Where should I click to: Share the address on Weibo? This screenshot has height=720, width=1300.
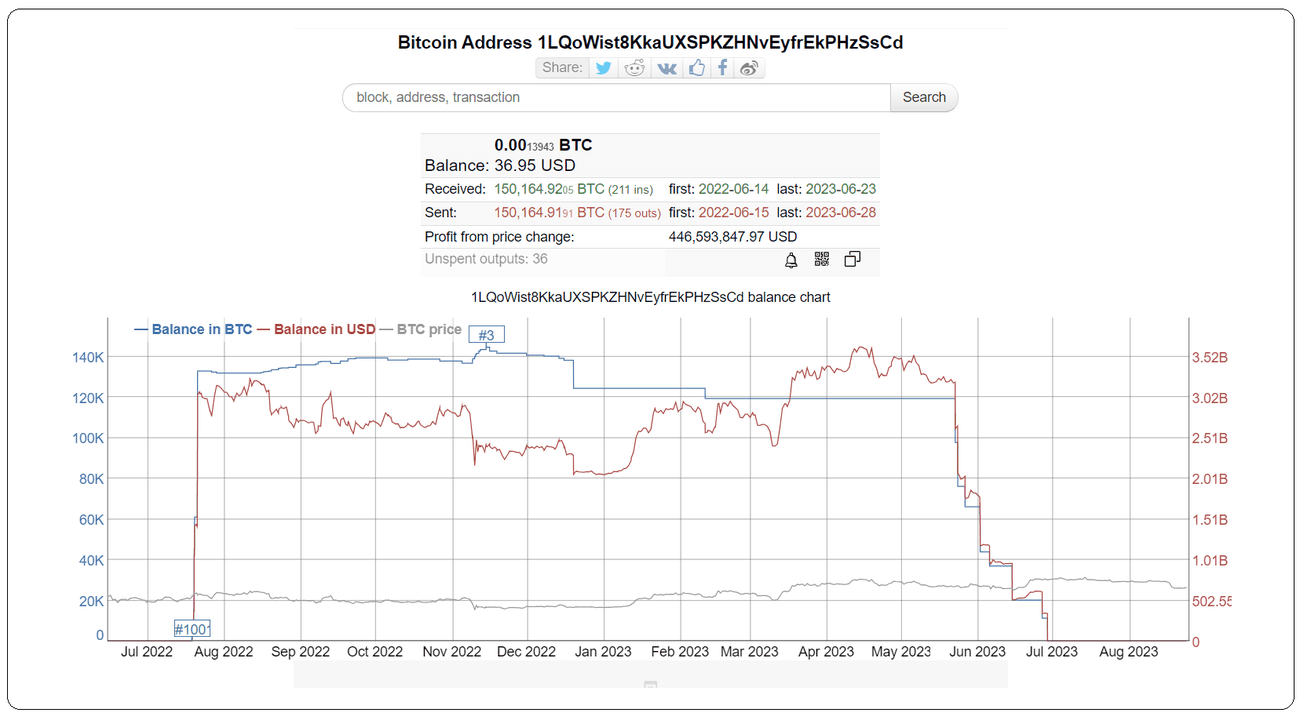(750, 68)
